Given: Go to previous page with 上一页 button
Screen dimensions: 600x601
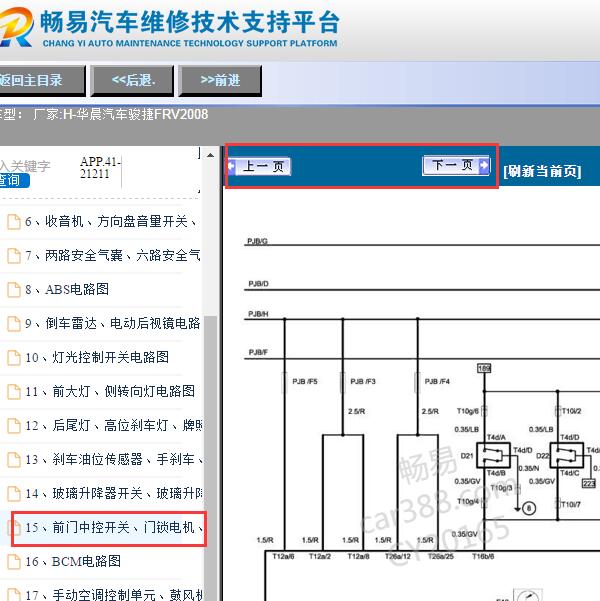Looking at the screenshot, I should (x=260, y=166).
